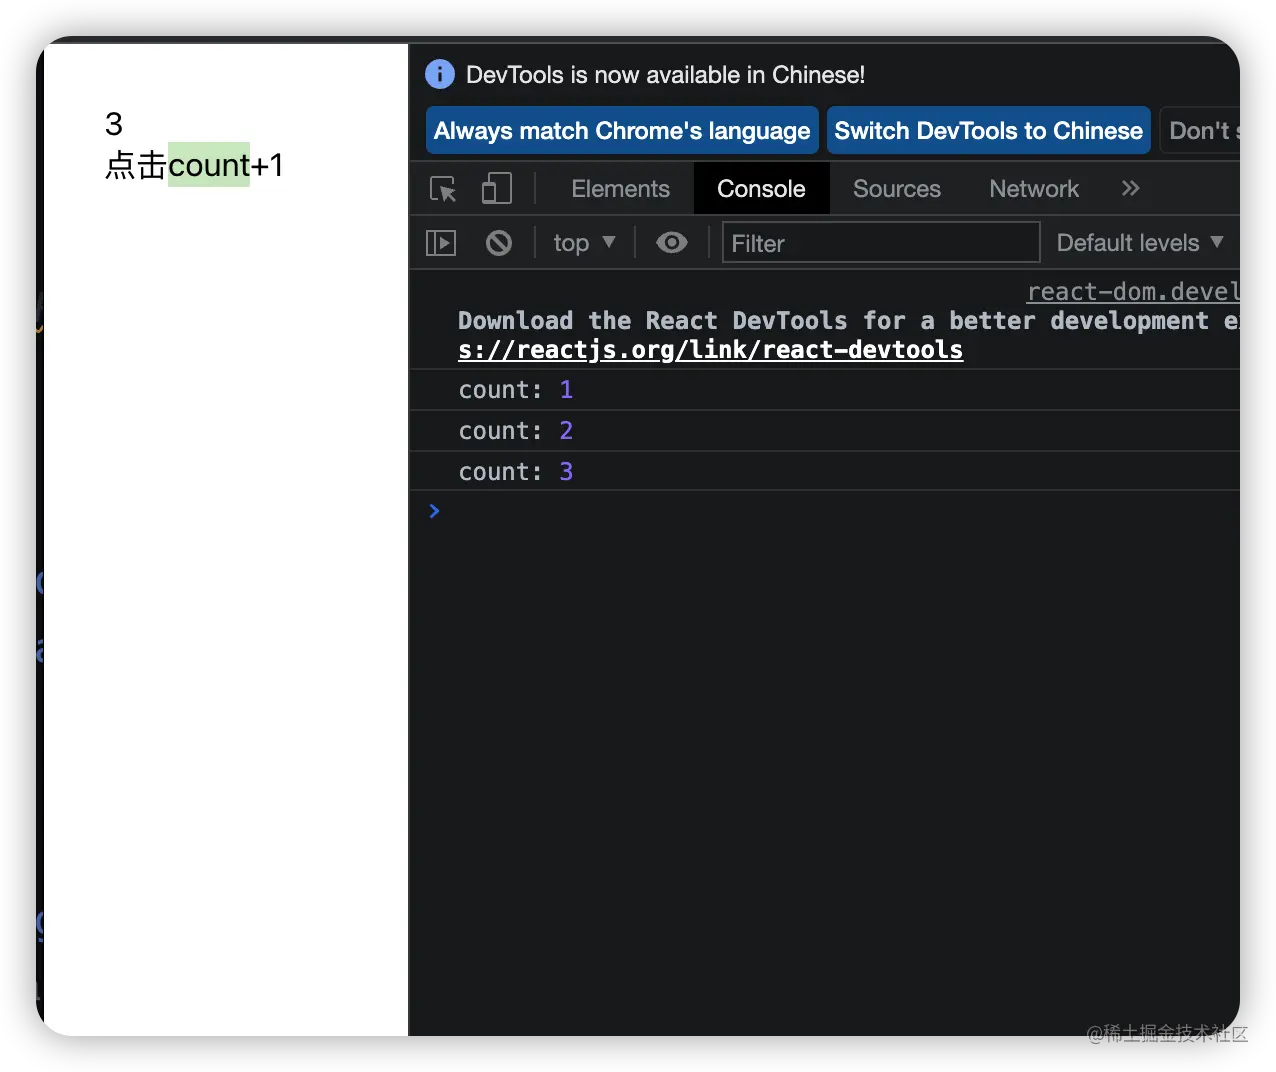The width and height of the screenshot is (1276, 1072).
Task: Click the 点击count+1 text on the page
Action: (194, 165)
